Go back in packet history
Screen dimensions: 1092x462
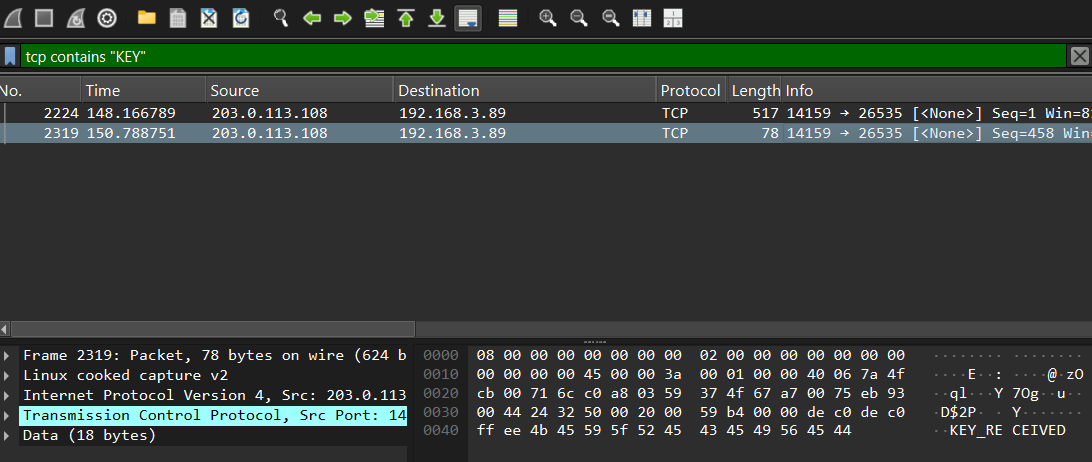click(x=311, y=18)
